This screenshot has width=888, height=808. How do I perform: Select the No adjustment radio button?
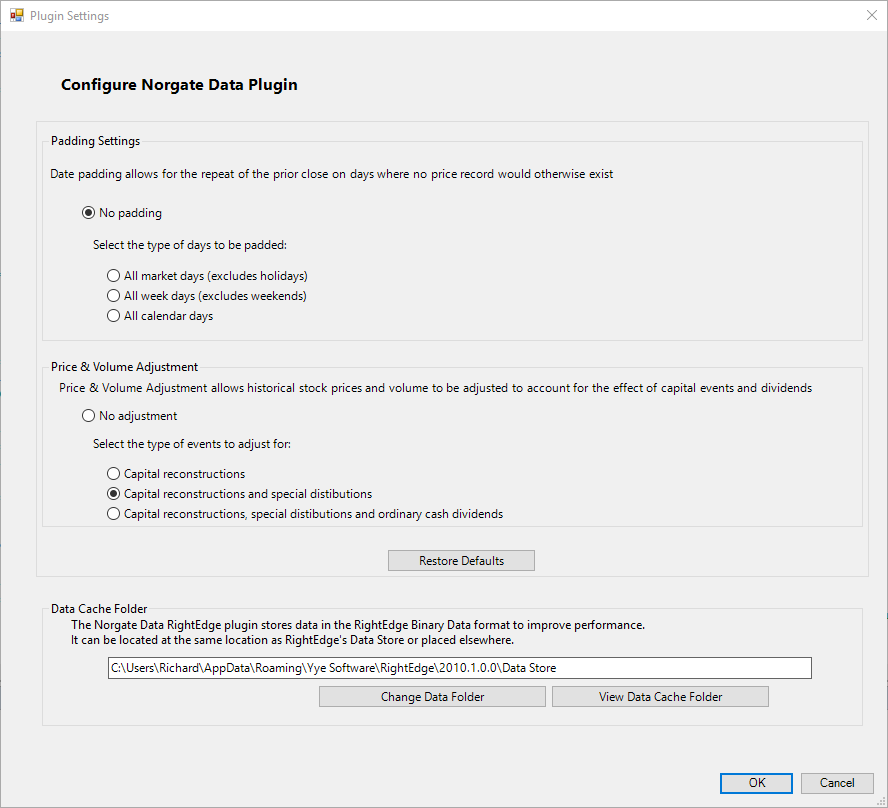click(x=130, y=416)
